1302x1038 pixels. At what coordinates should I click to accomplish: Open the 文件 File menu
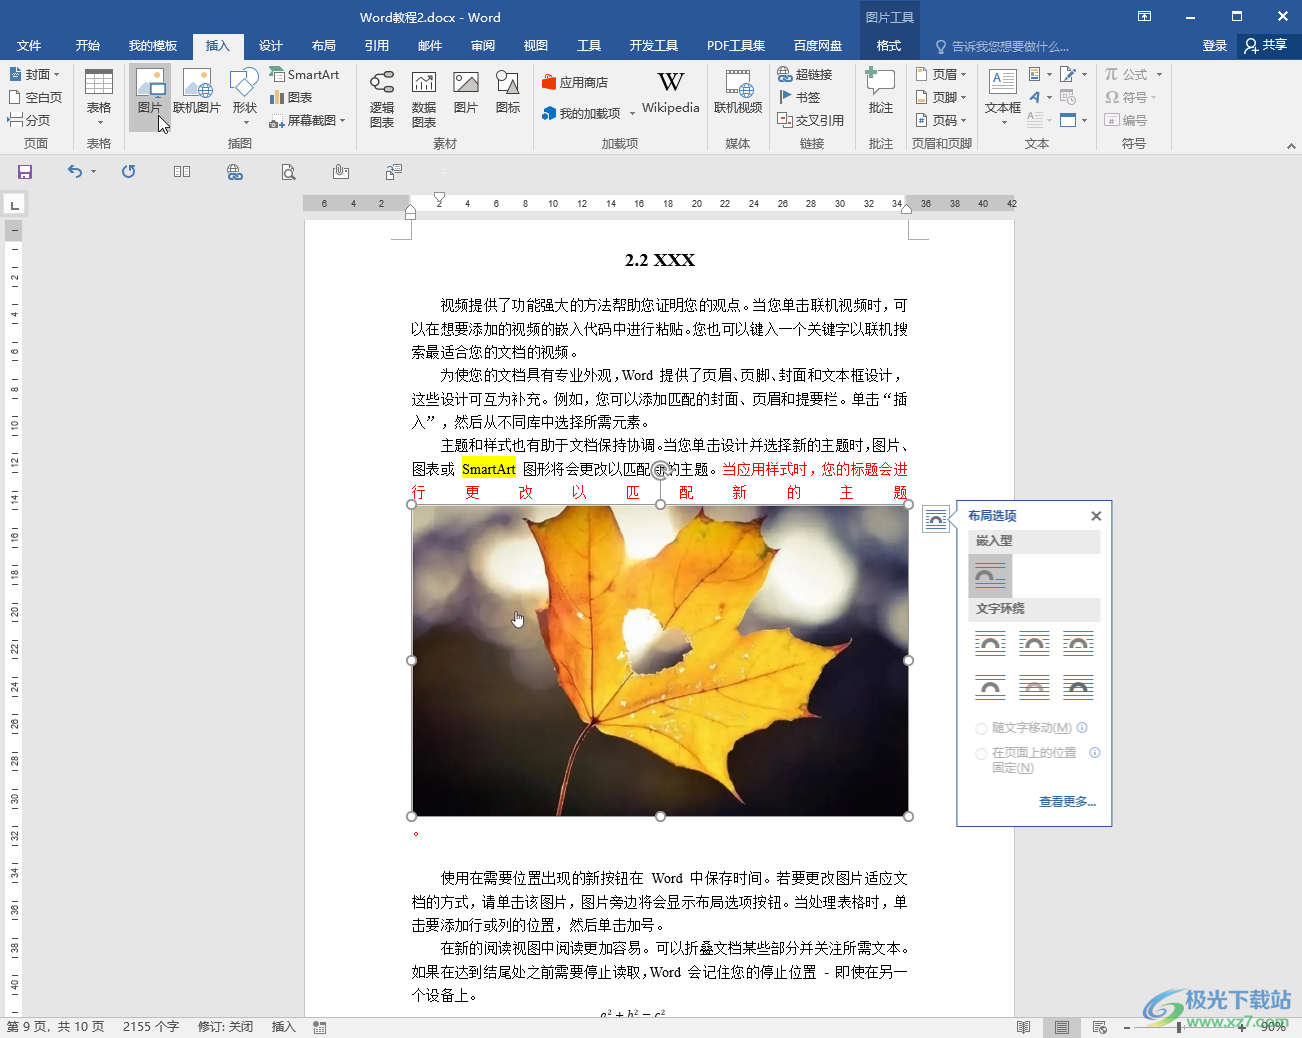[29, 46]
